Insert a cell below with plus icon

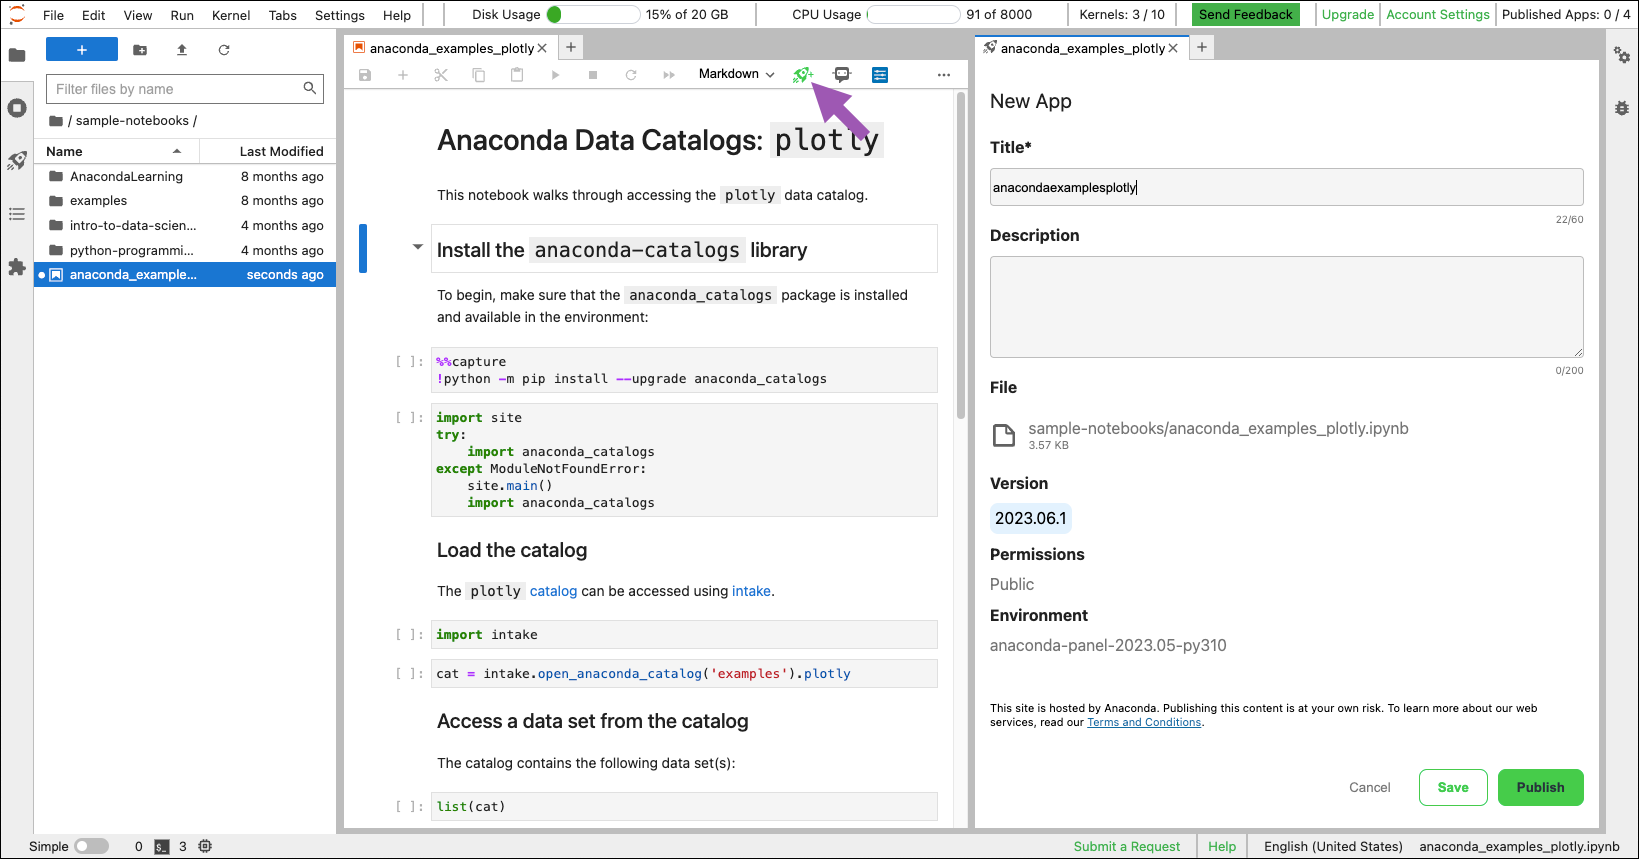403,75
